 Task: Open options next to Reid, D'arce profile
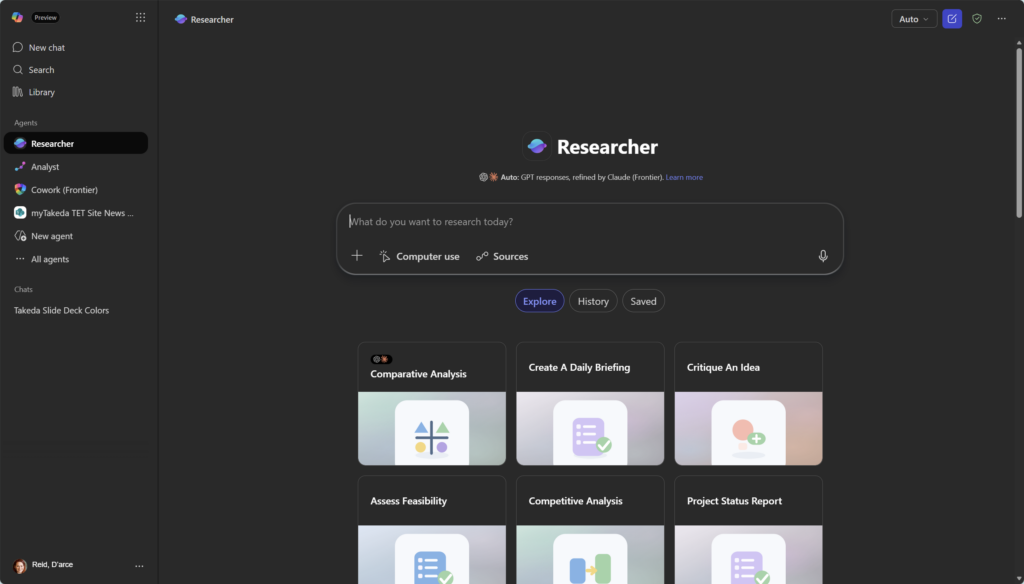[139, 566]
